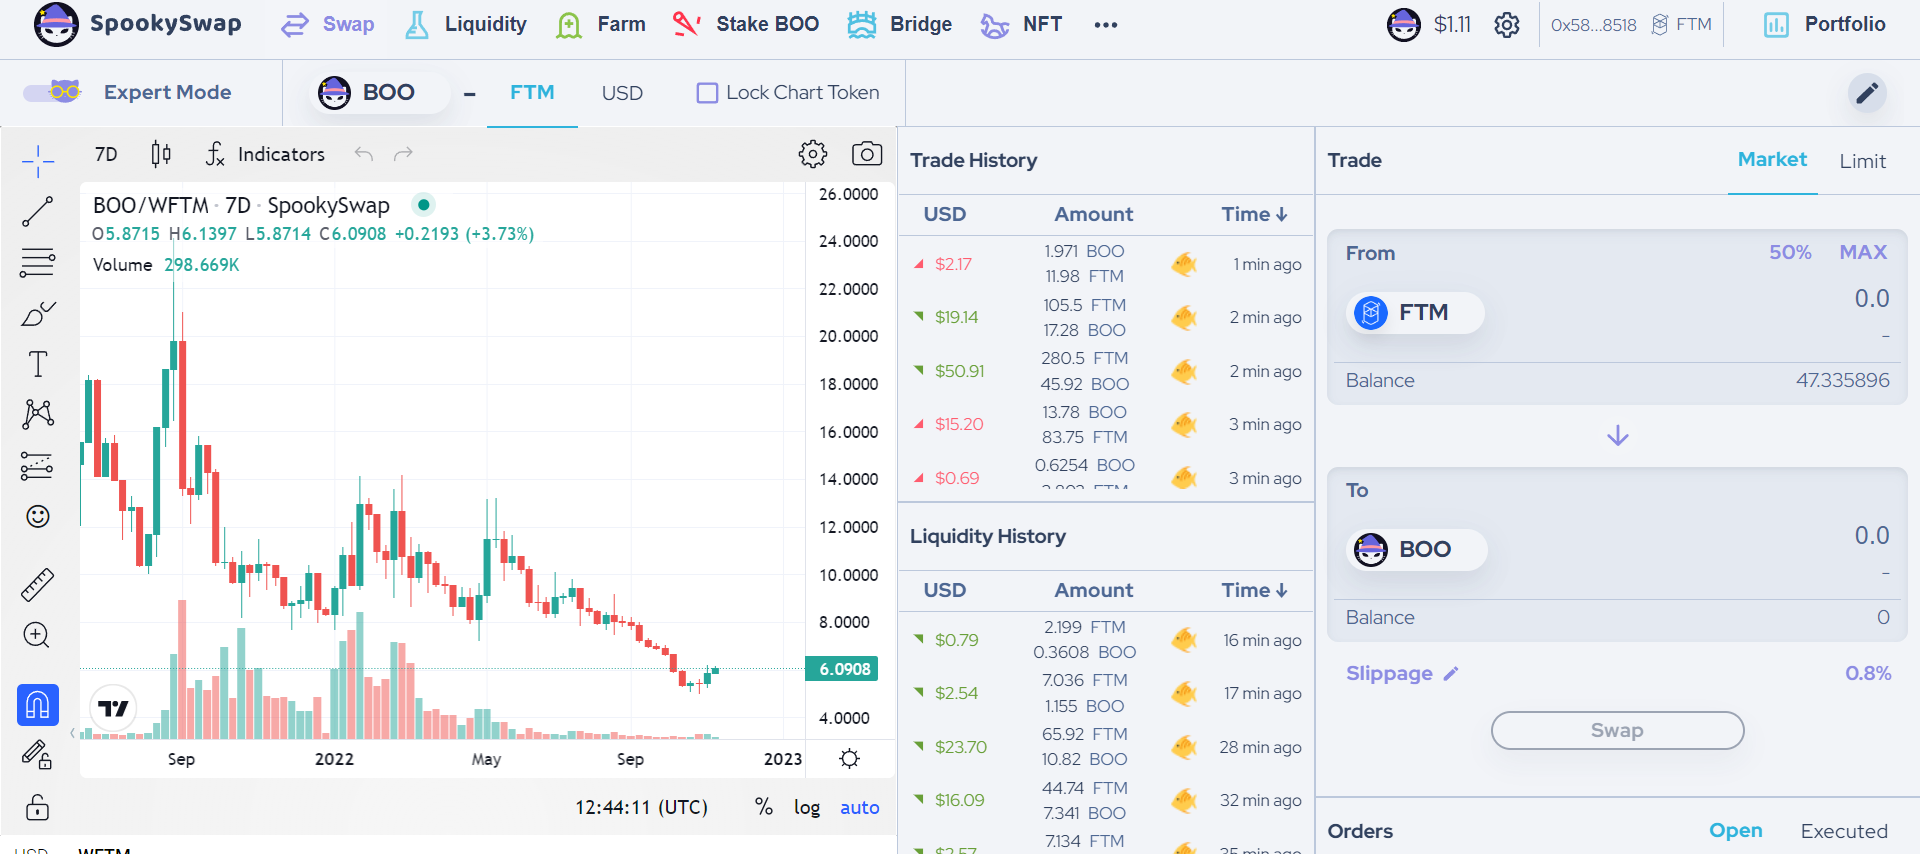Open explorer icon for $50.91 trade
The image size is (1920, 854).
click(1184, 371)
